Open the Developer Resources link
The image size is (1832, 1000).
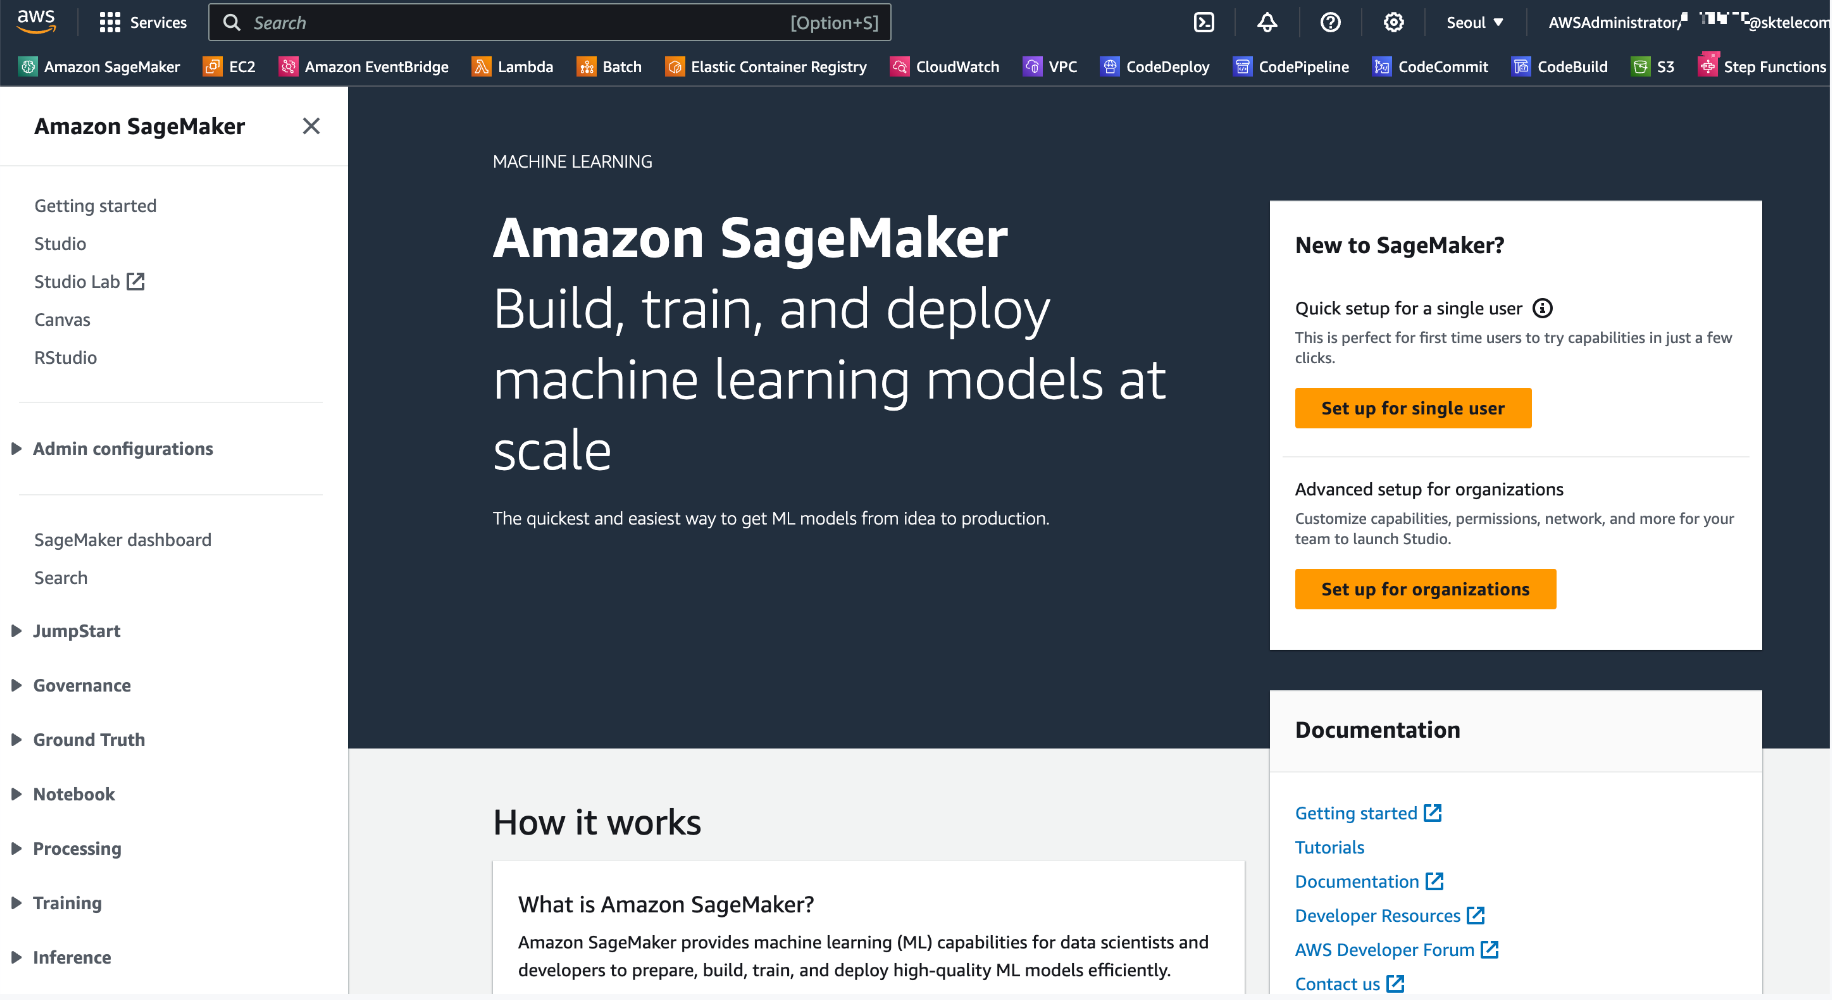pyautogui.click(x=1390, y=915)
